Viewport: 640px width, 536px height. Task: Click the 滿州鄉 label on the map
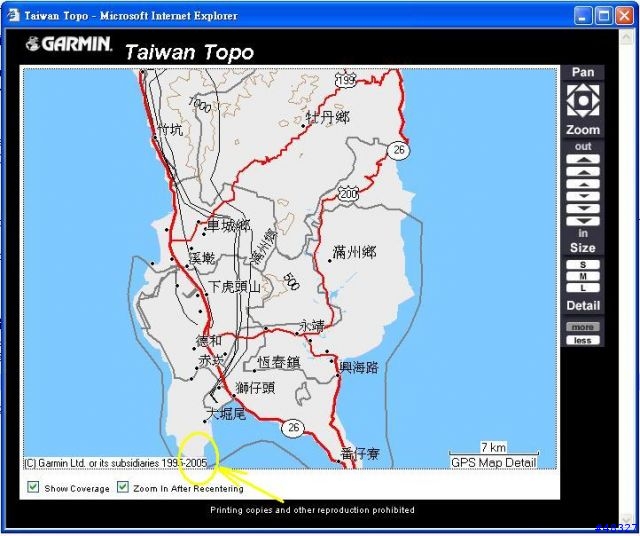pos(354,252)
